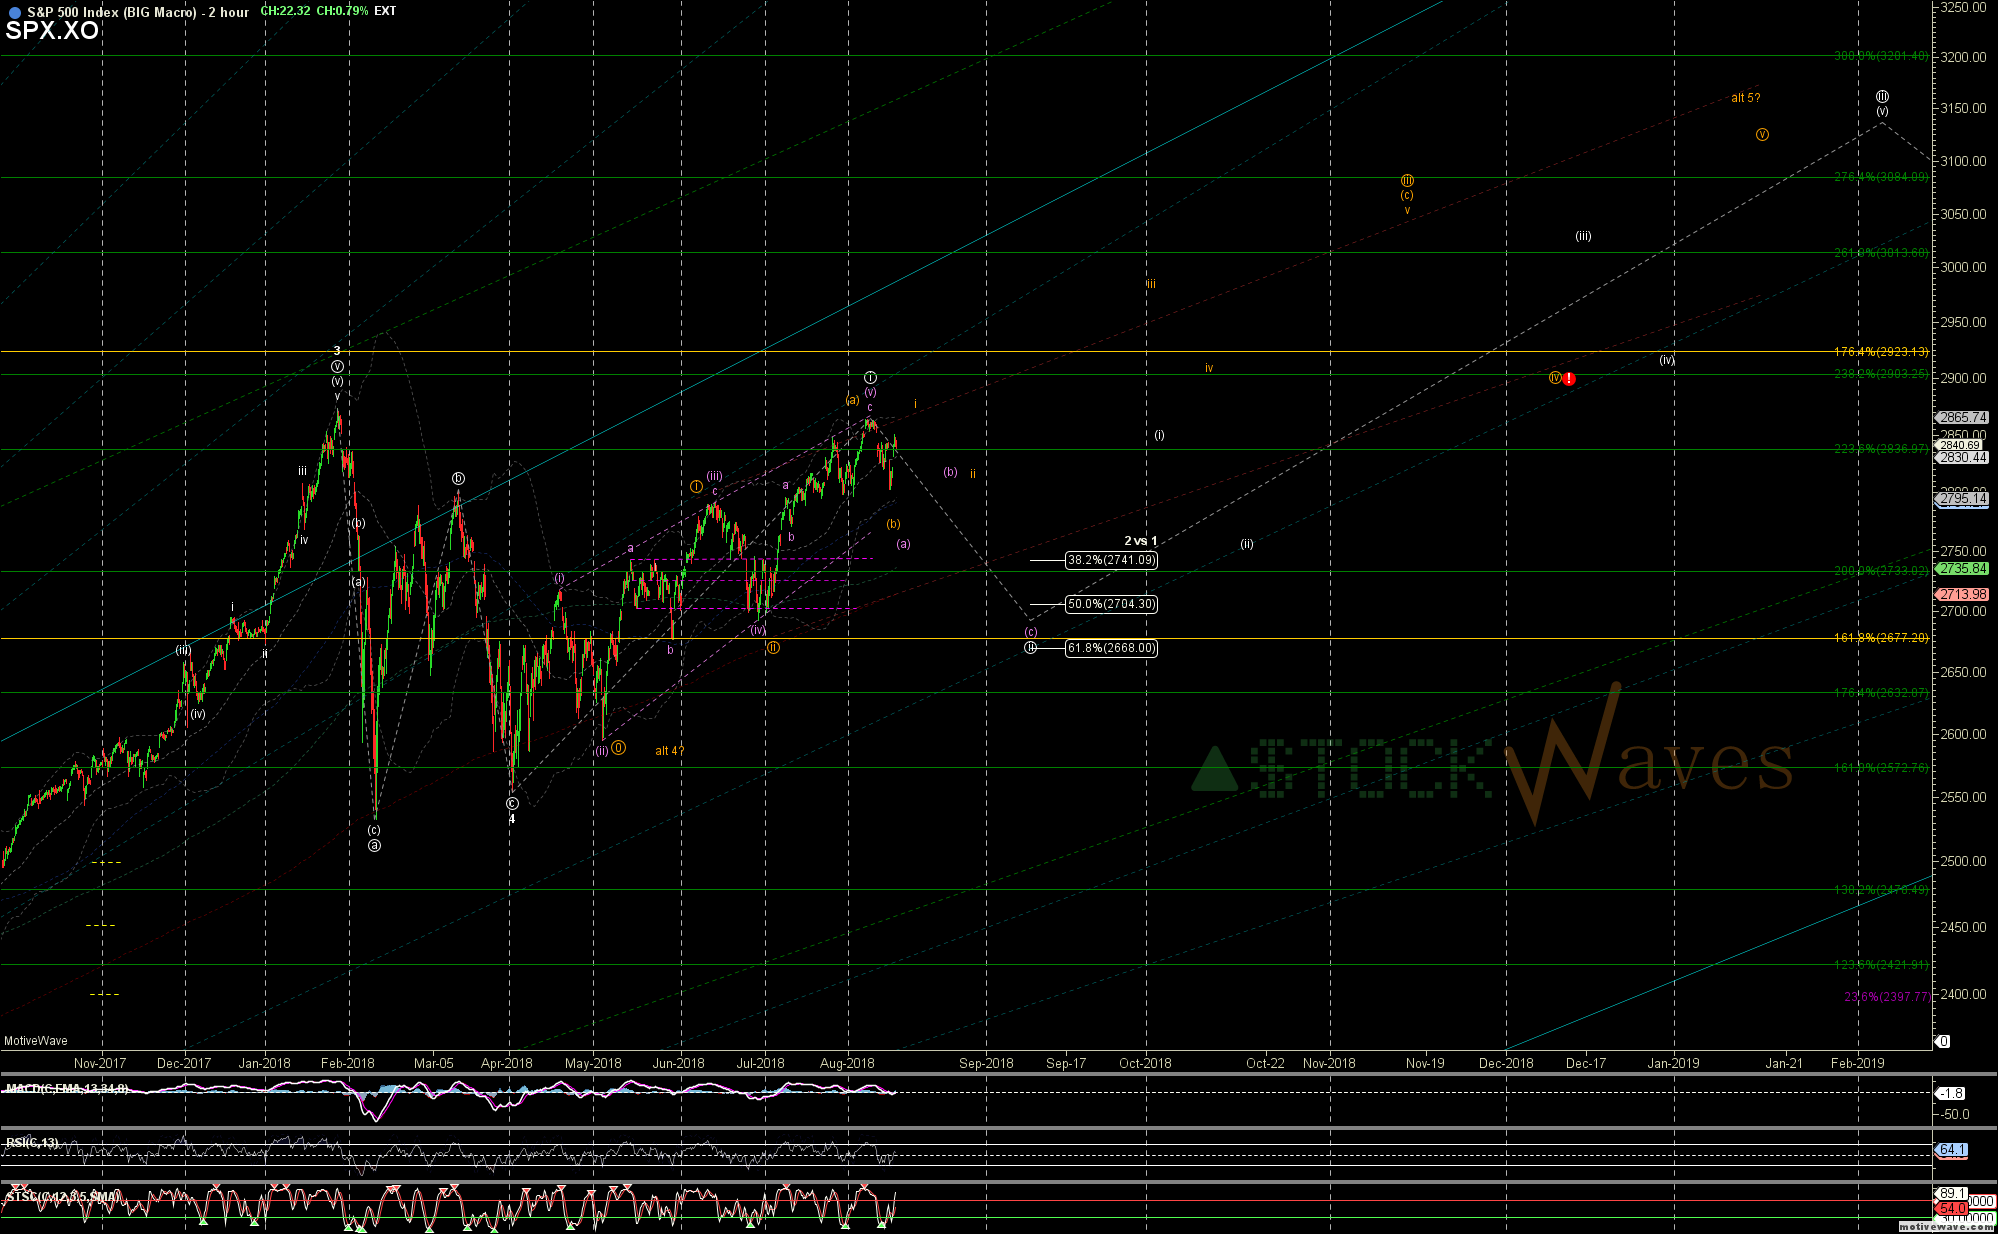This screenshot has width=1998, height=1234.
Task: Click the 2400.00 price axis label
Action: coord(1963,994)
